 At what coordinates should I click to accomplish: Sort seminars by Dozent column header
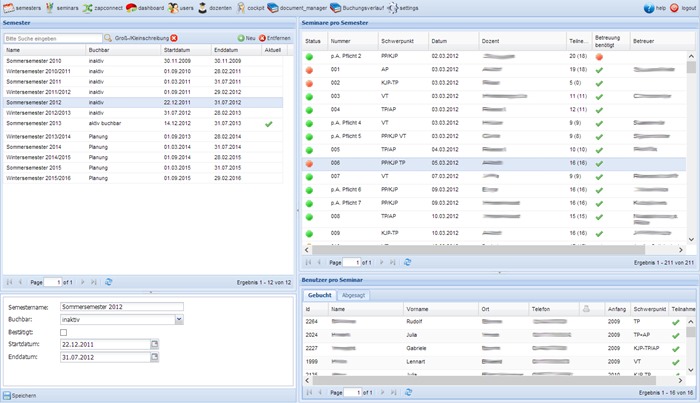(522, 41)
